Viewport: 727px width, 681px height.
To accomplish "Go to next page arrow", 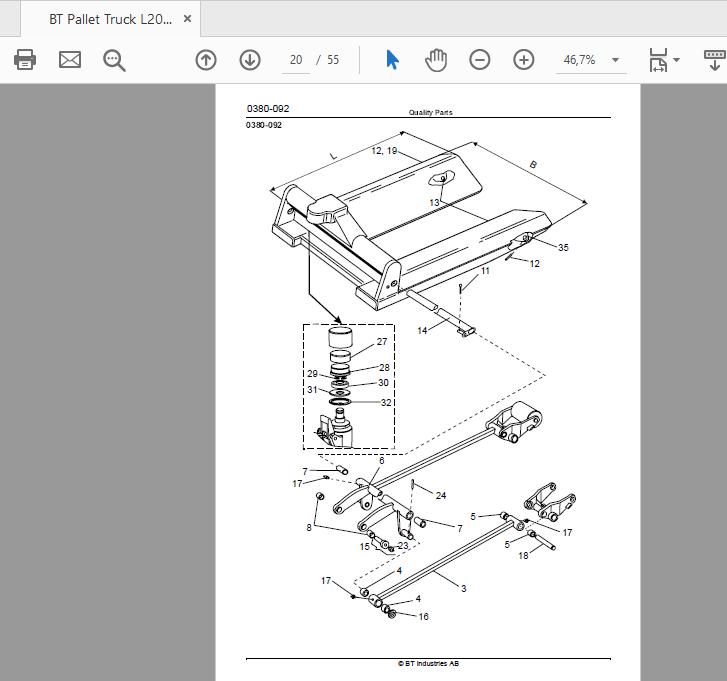I will 250,60.
